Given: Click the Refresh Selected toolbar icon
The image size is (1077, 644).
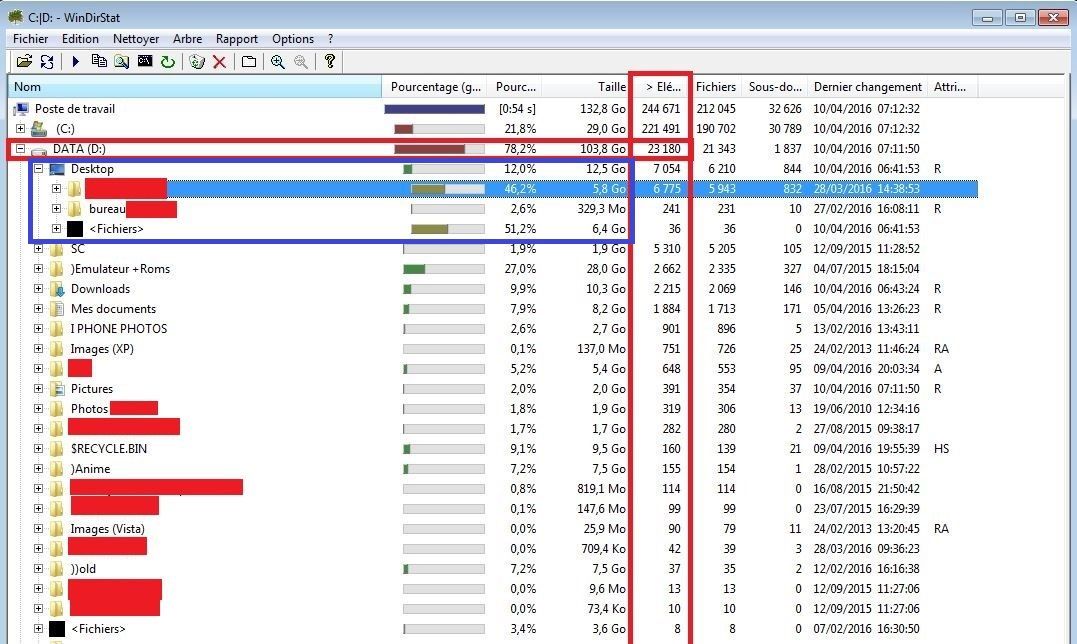Looking at the screenshot, I should point(165,61).
